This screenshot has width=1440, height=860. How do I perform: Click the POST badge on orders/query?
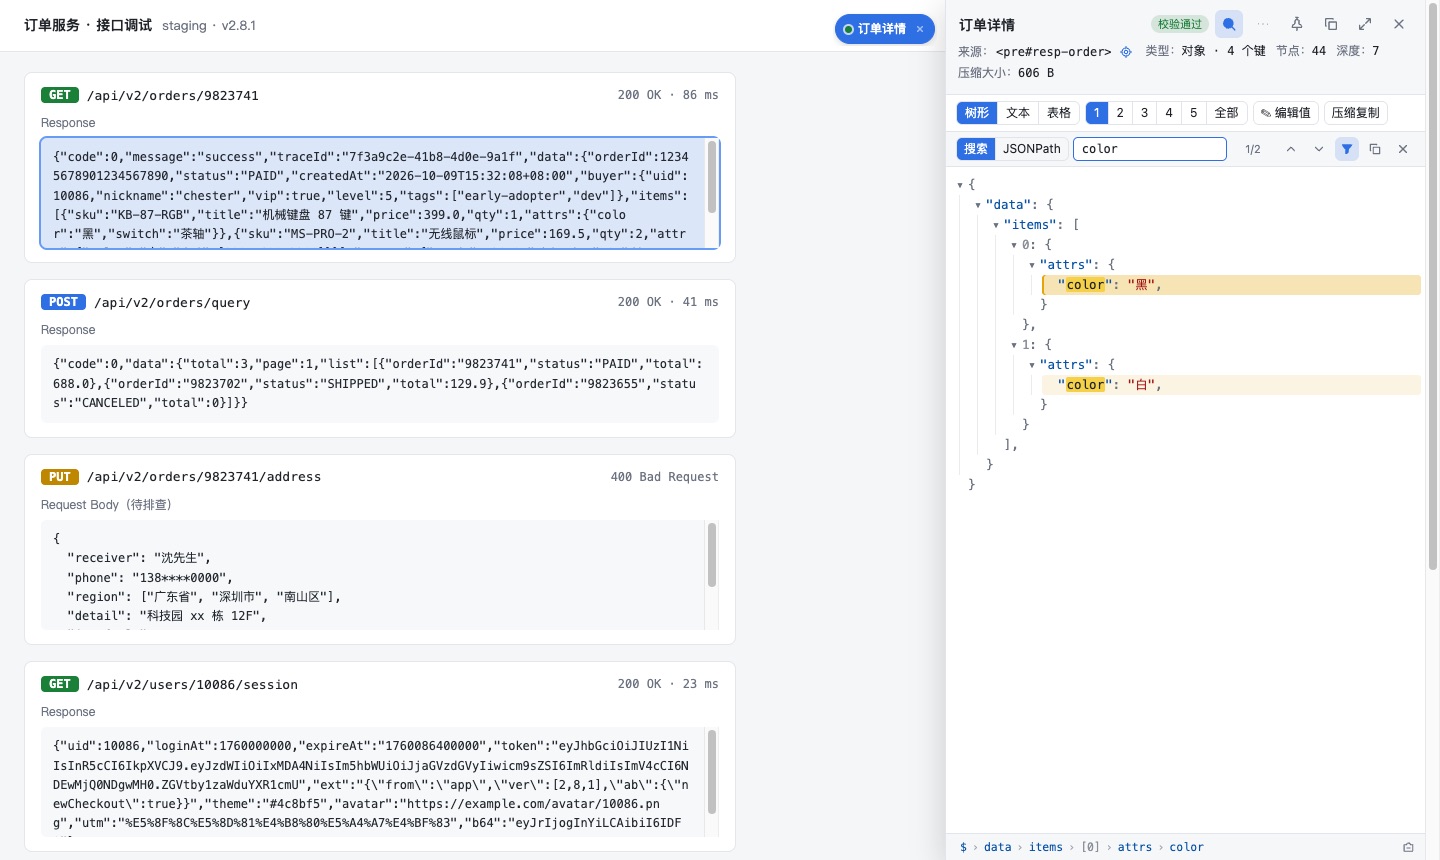[64, 302]
